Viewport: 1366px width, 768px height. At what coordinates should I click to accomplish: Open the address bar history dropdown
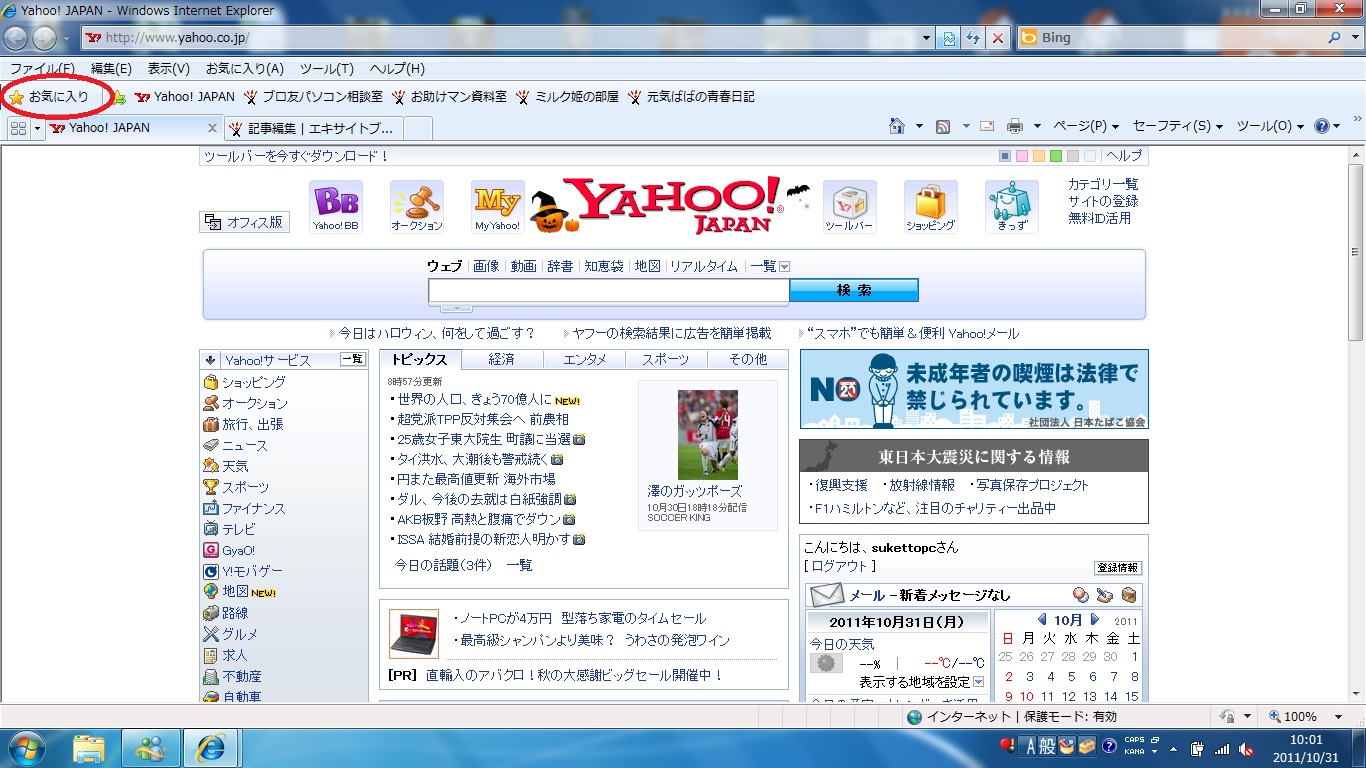(927, 38)
